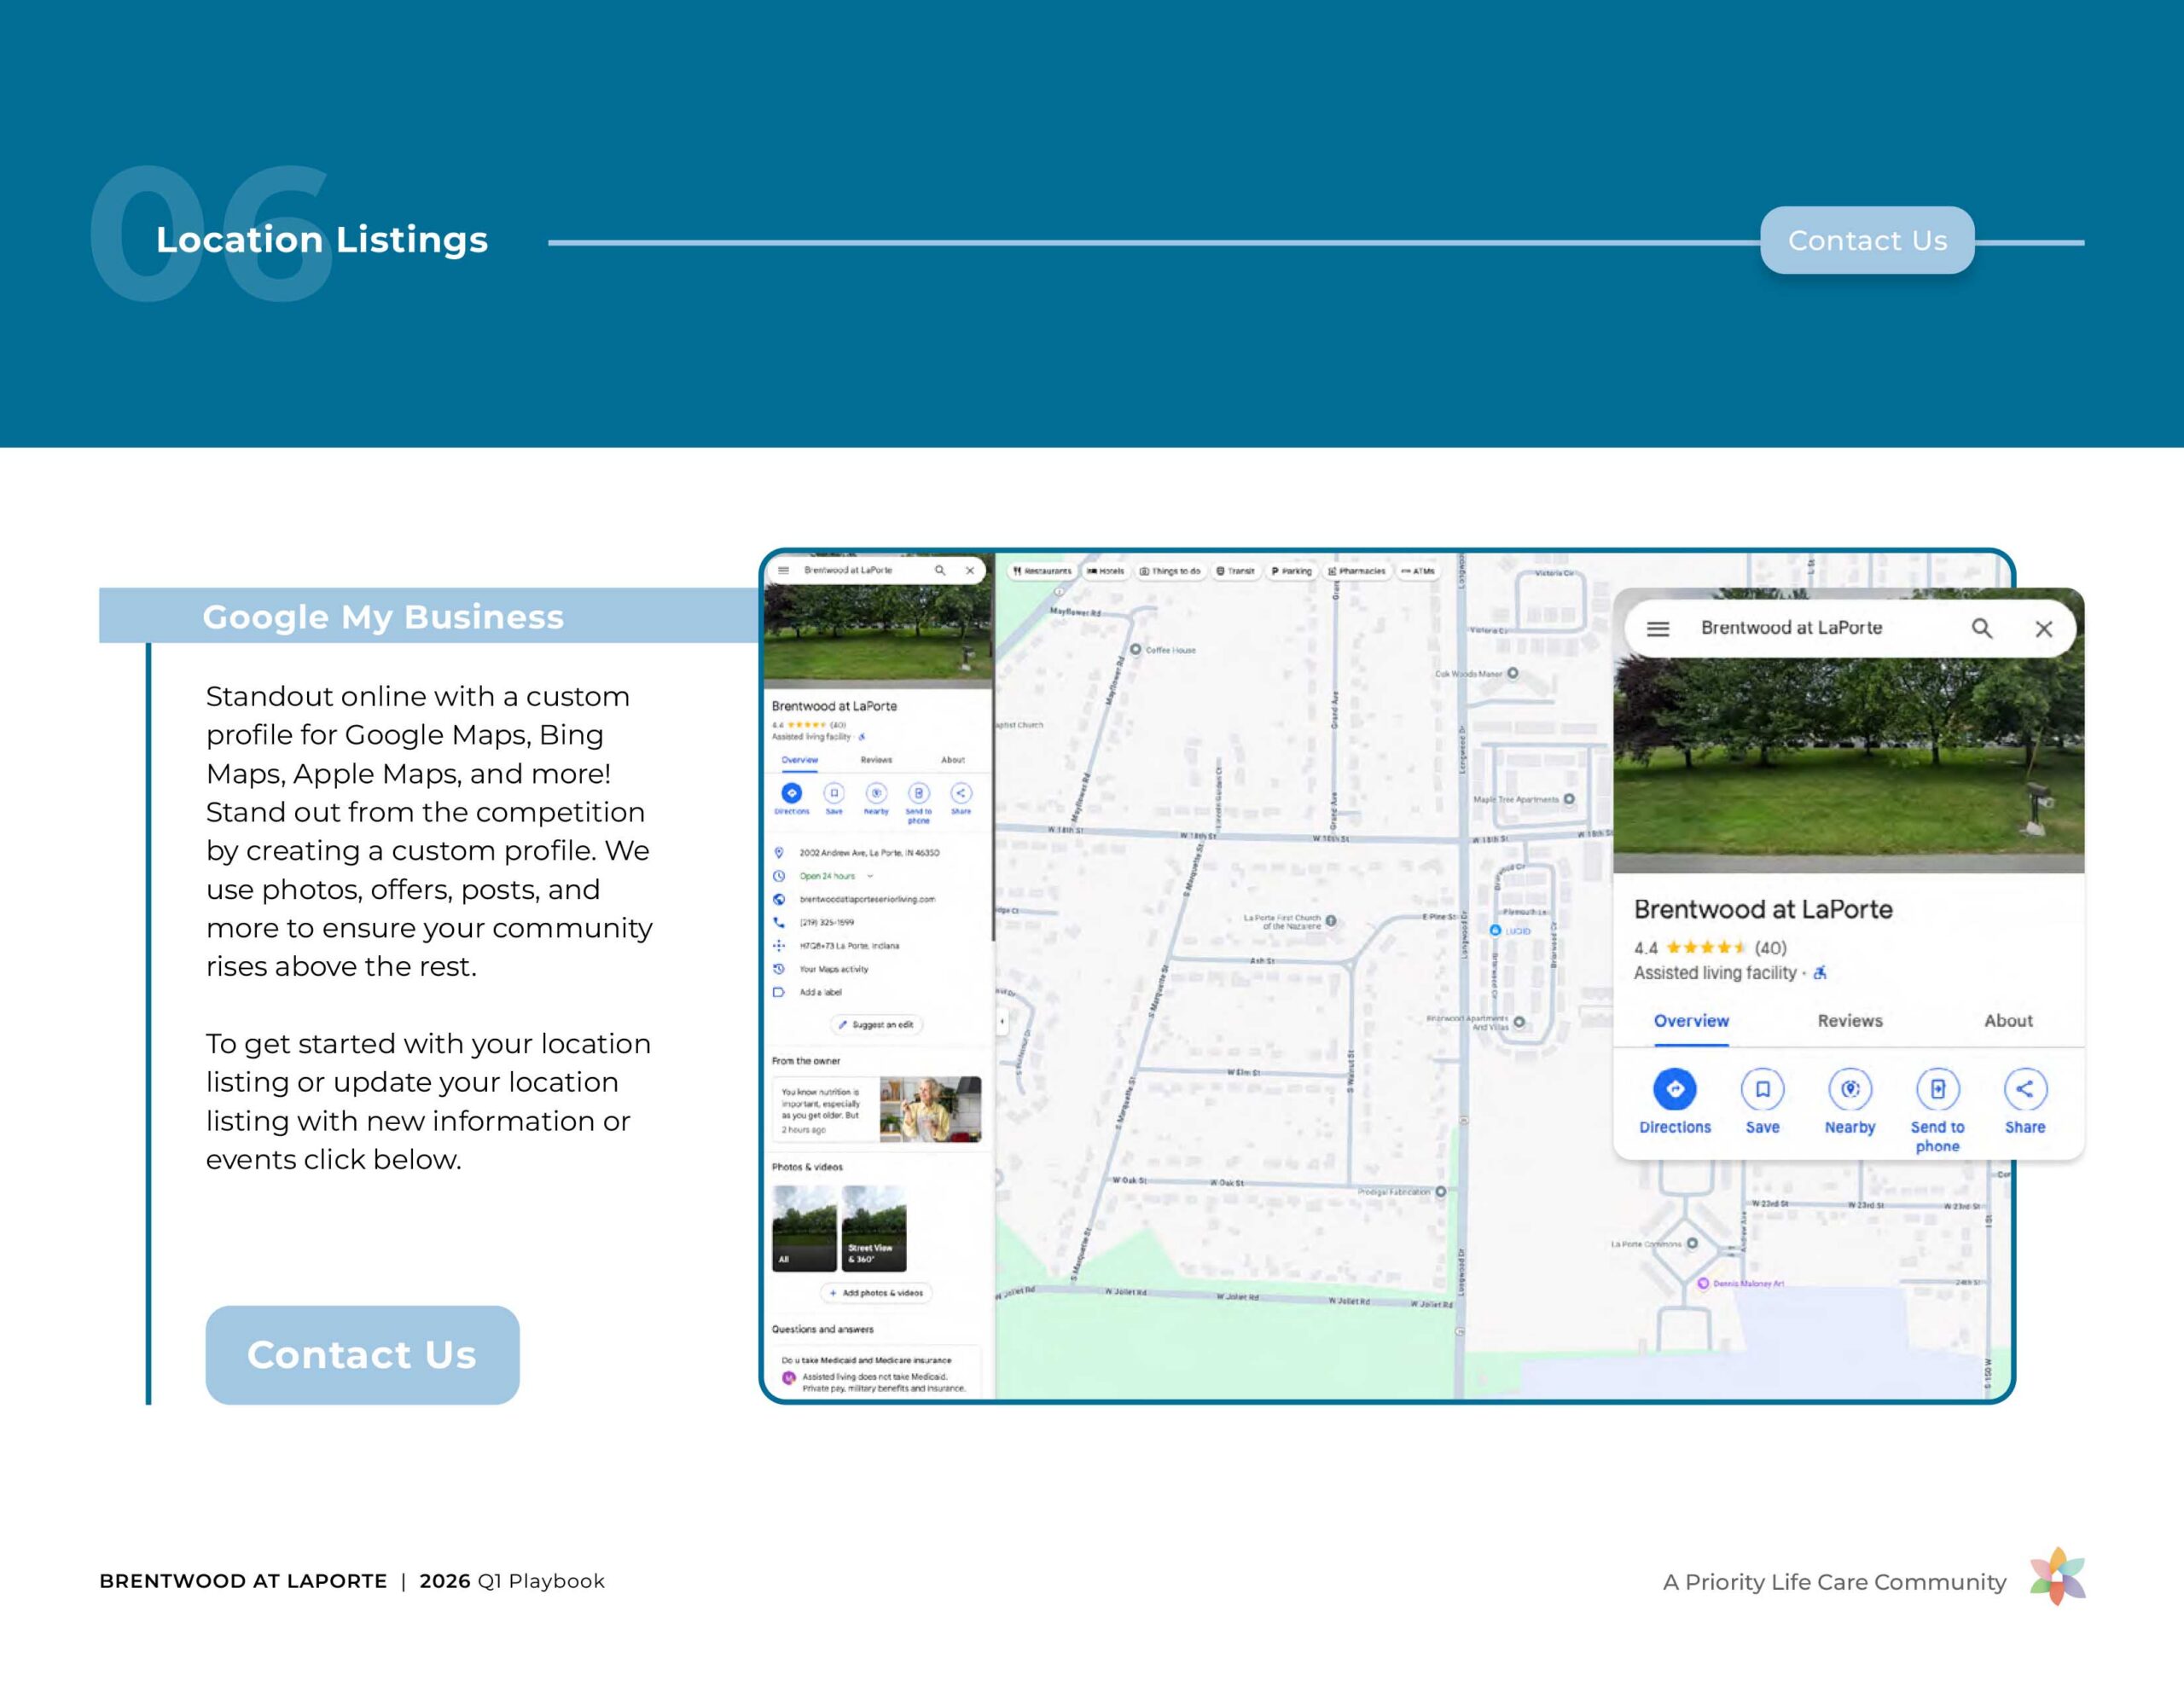Collapse side panel with arrow handle

pyautogui.click(x=1002, y=1021)
